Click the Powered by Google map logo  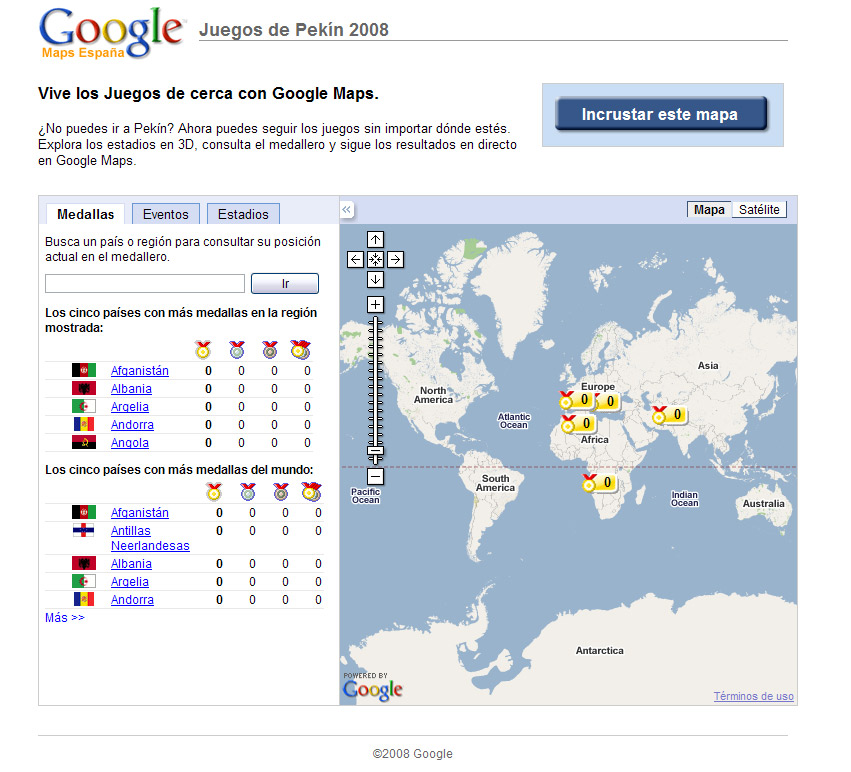(373, 687)
